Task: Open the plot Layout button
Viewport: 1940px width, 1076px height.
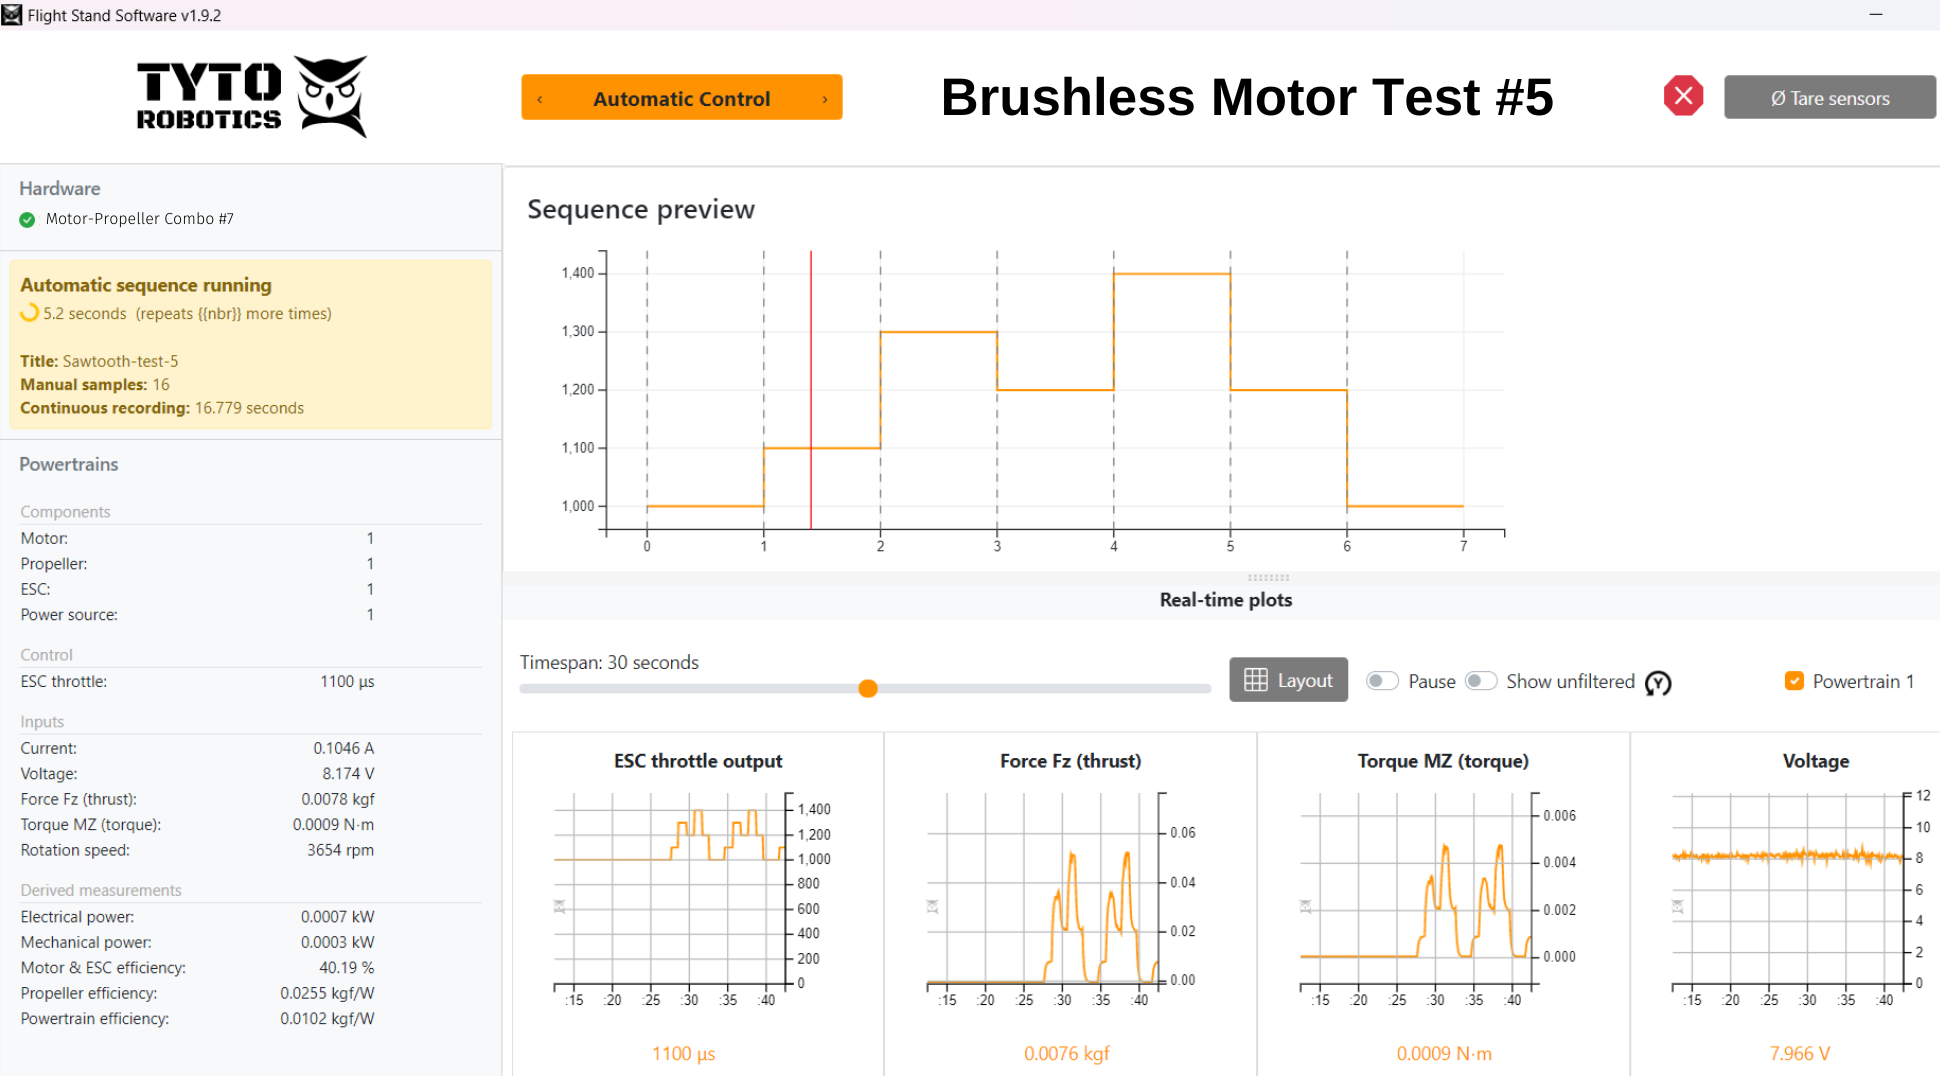Action: point(1288,680)
